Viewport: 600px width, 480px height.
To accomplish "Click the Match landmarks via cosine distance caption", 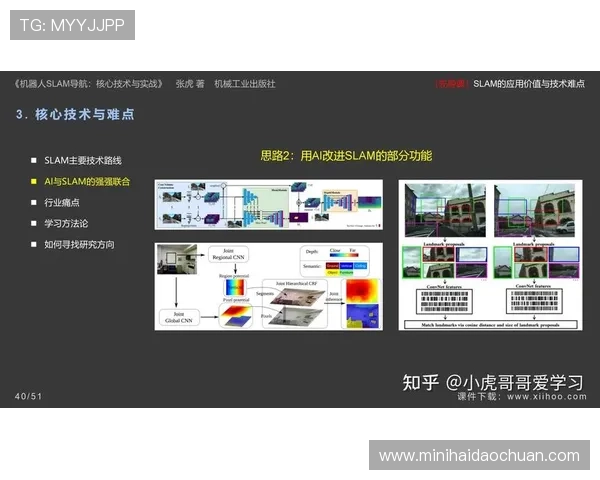I will pyautogui.click(x=491, y=325).
